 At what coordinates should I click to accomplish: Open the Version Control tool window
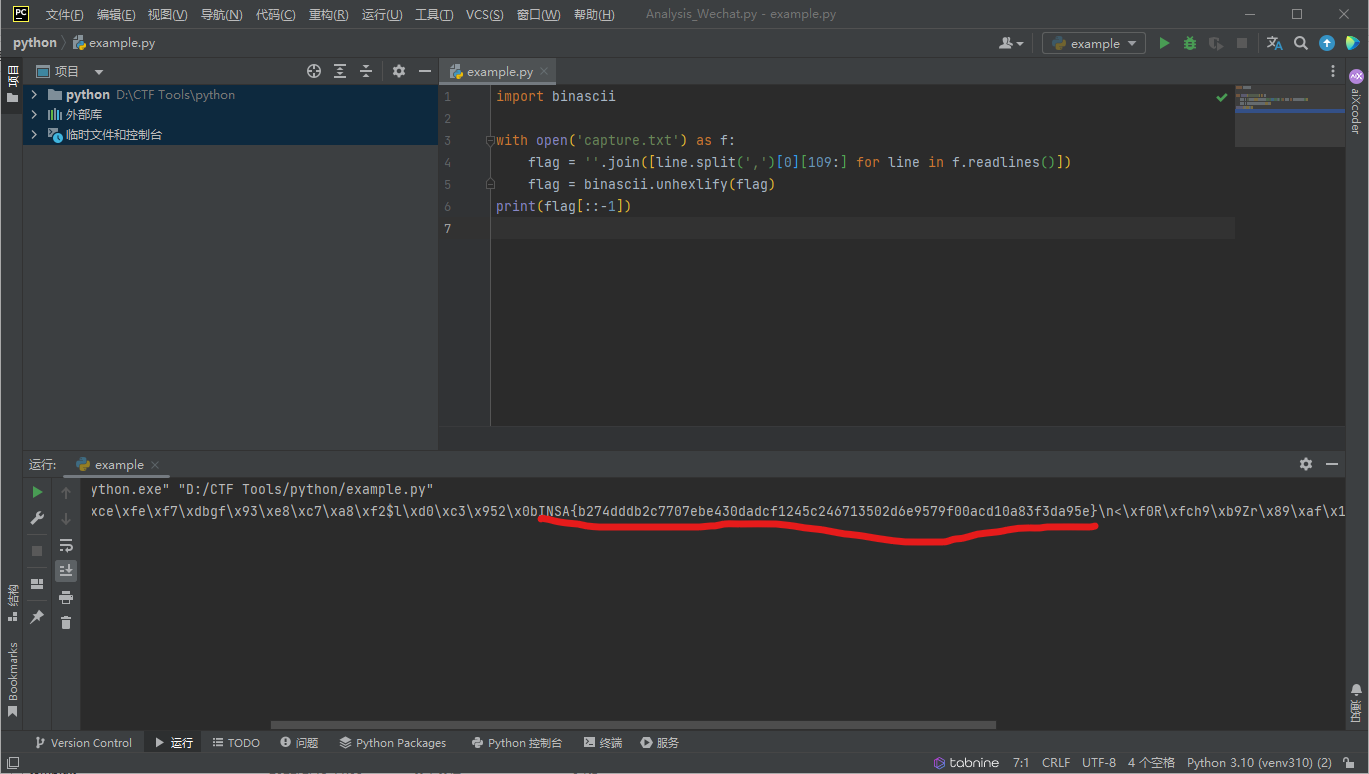tap(83, 742)
